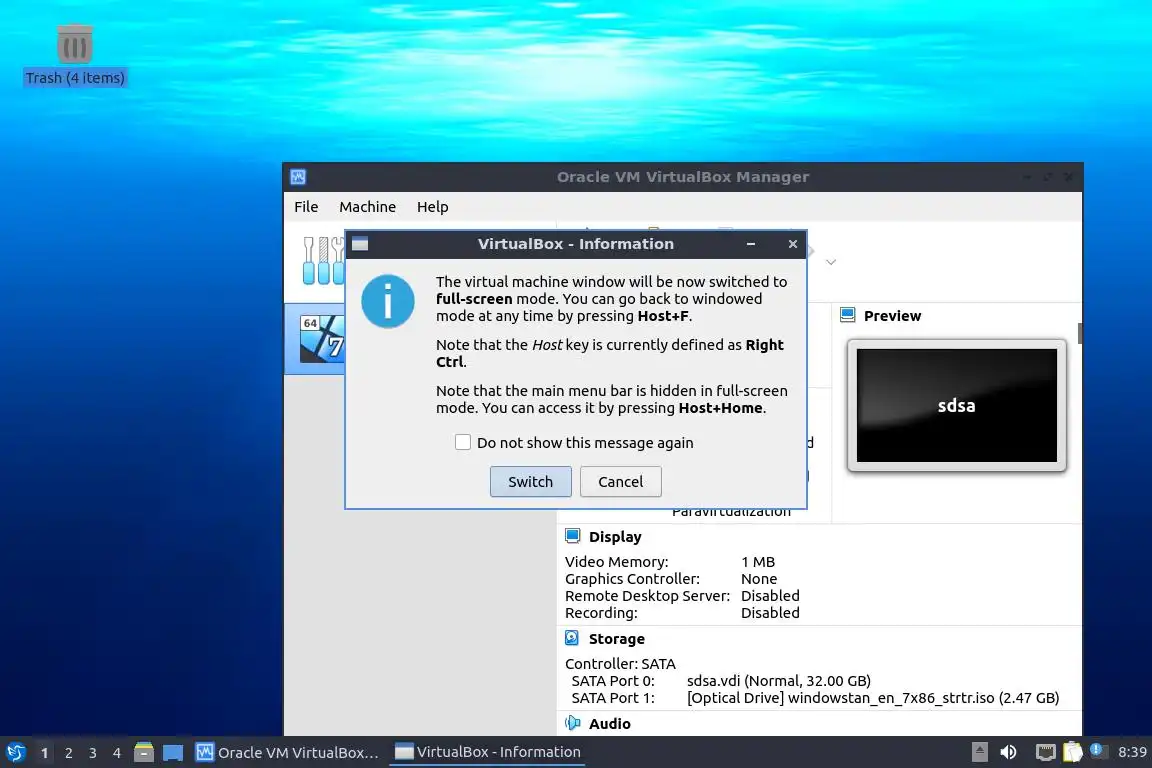The width and height of the screenshot is (1152, 768).
Task: Minimize the VirtualBox Information dialog
Action: 751,244
